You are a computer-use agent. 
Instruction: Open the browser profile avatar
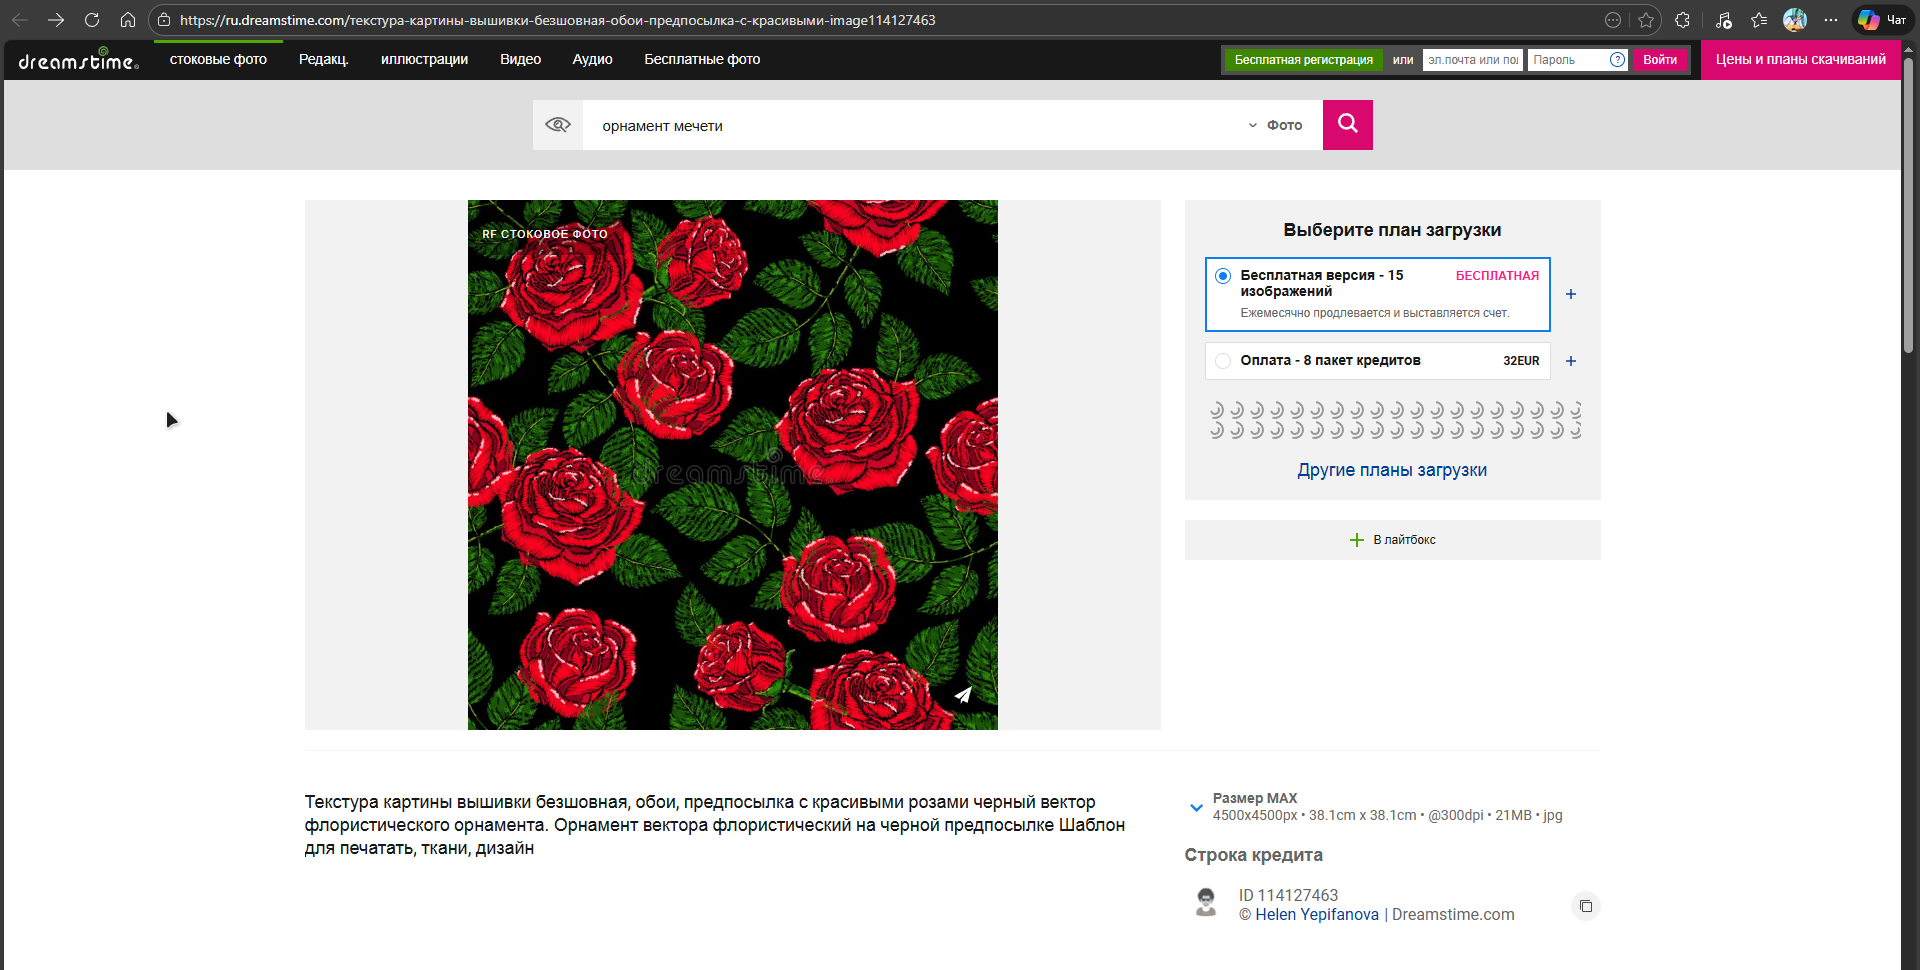[1795, 20]
